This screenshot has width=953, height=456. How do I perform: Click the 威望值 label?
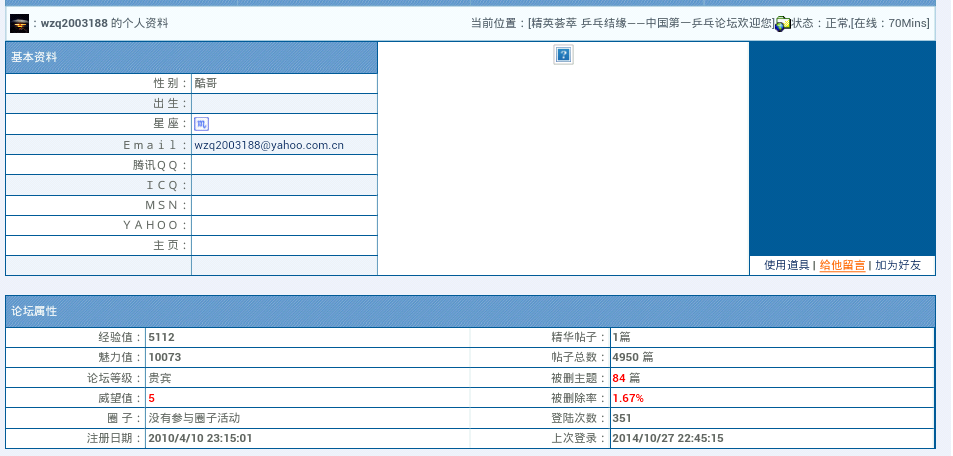(121, 399)
